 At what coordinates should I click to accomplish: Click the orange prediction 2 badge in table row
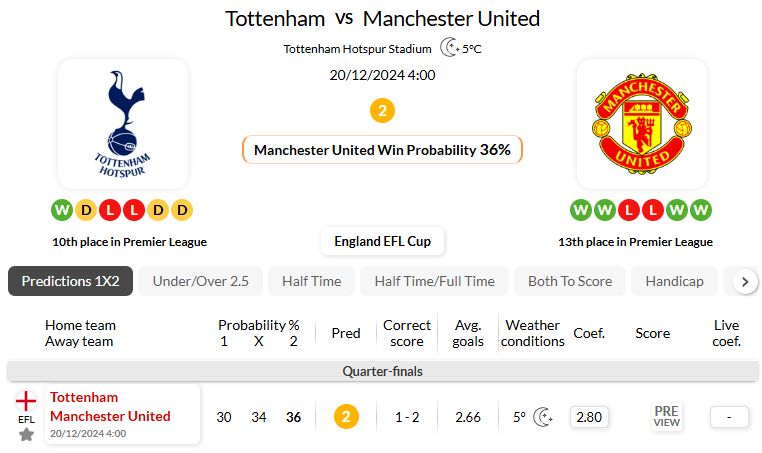coord(346,417)
